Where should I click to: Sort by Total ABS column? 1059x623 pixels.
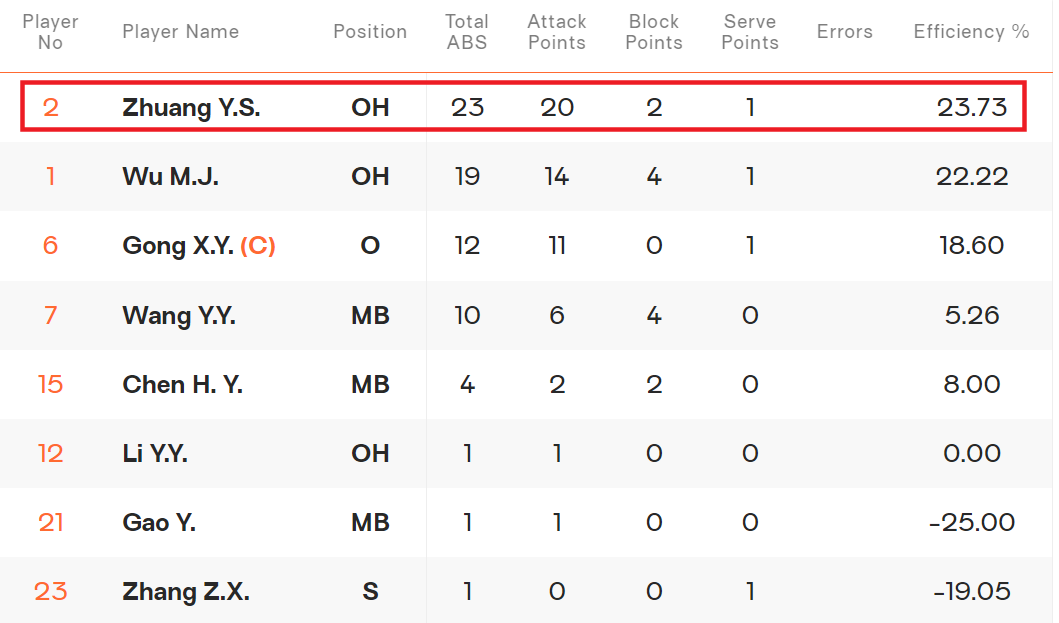tap(467, 32)
